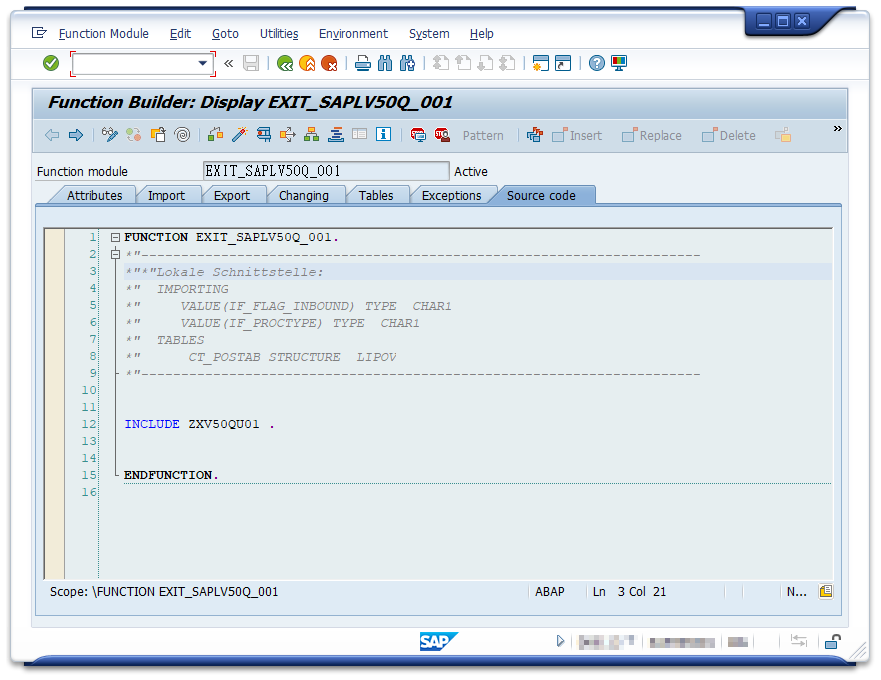
Task: Activate using the magic wand icon
Action: (240, 135)
